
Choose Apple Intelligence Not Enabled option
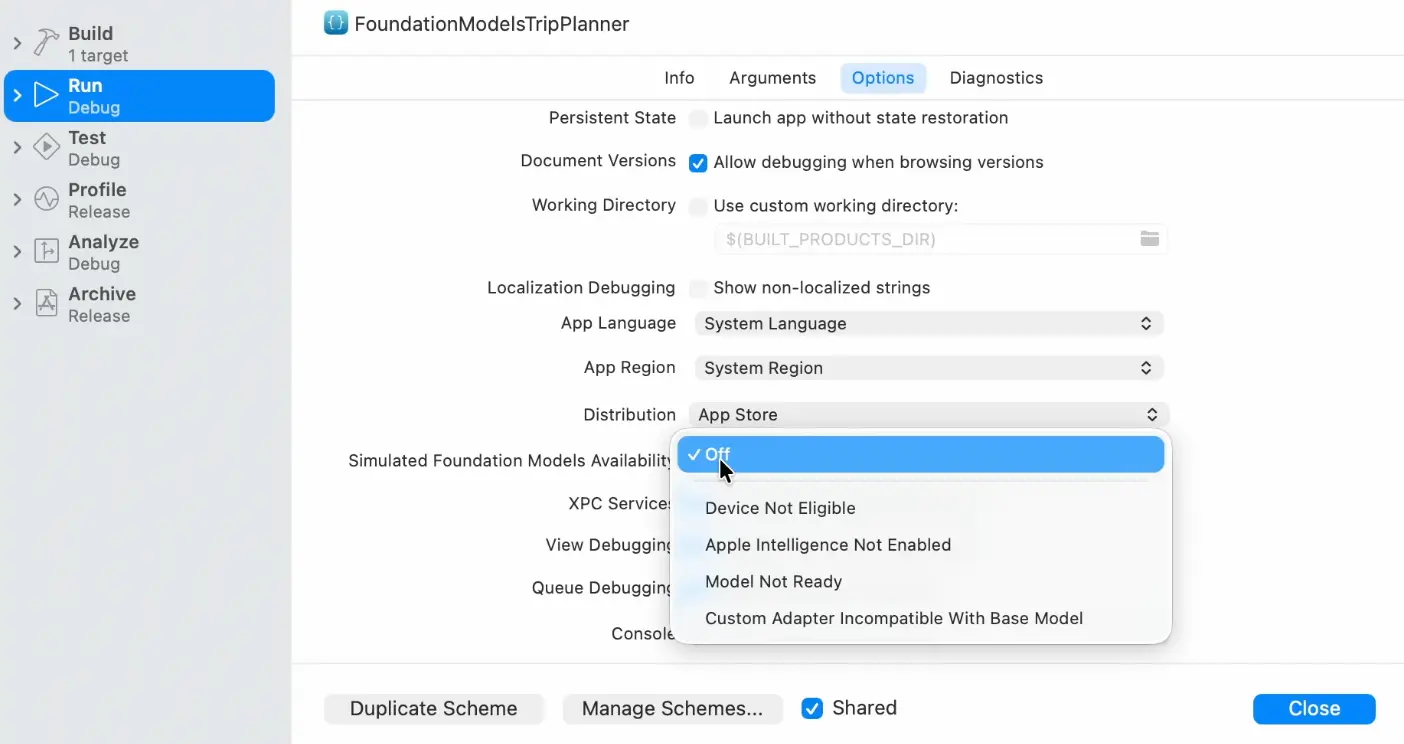[x=921, y=545]
